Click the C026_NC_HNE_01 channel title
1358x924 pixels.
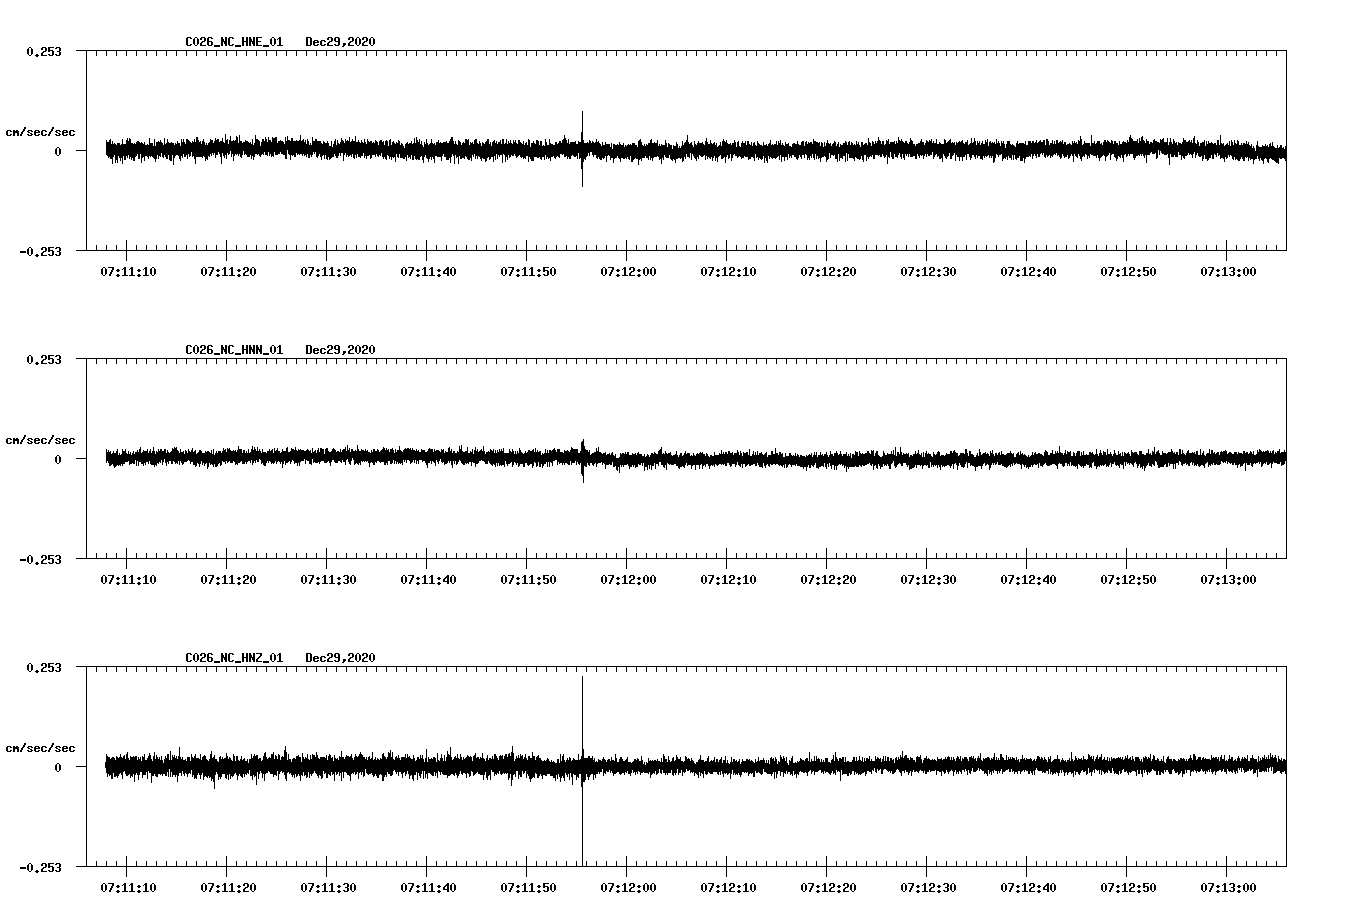(x=232, y=42)
